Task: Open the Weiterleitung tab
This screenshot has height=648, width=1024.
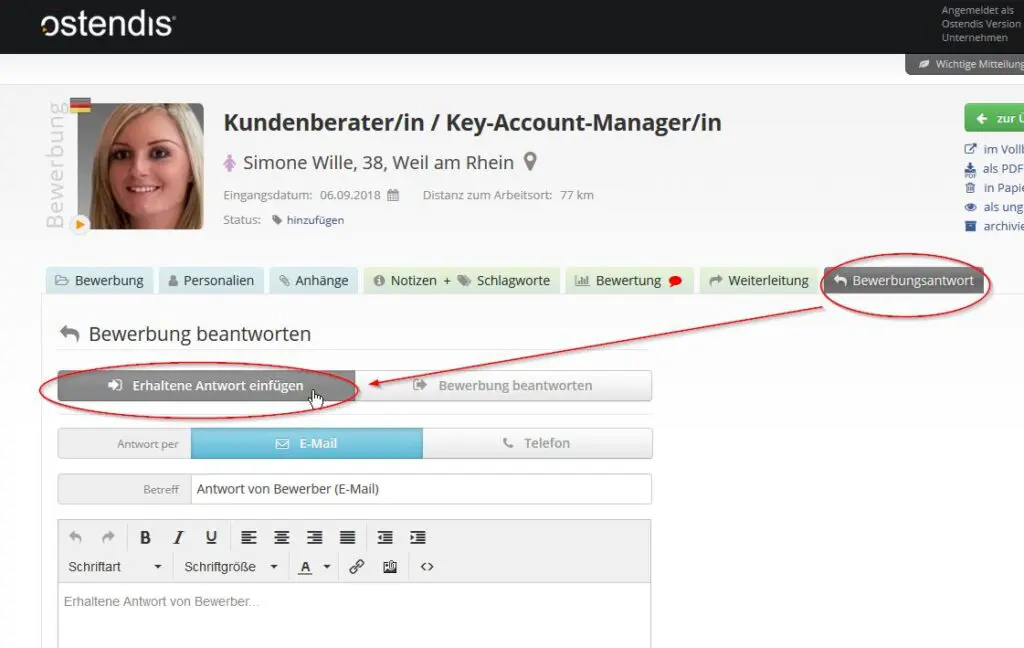Action: pos(759,280)
